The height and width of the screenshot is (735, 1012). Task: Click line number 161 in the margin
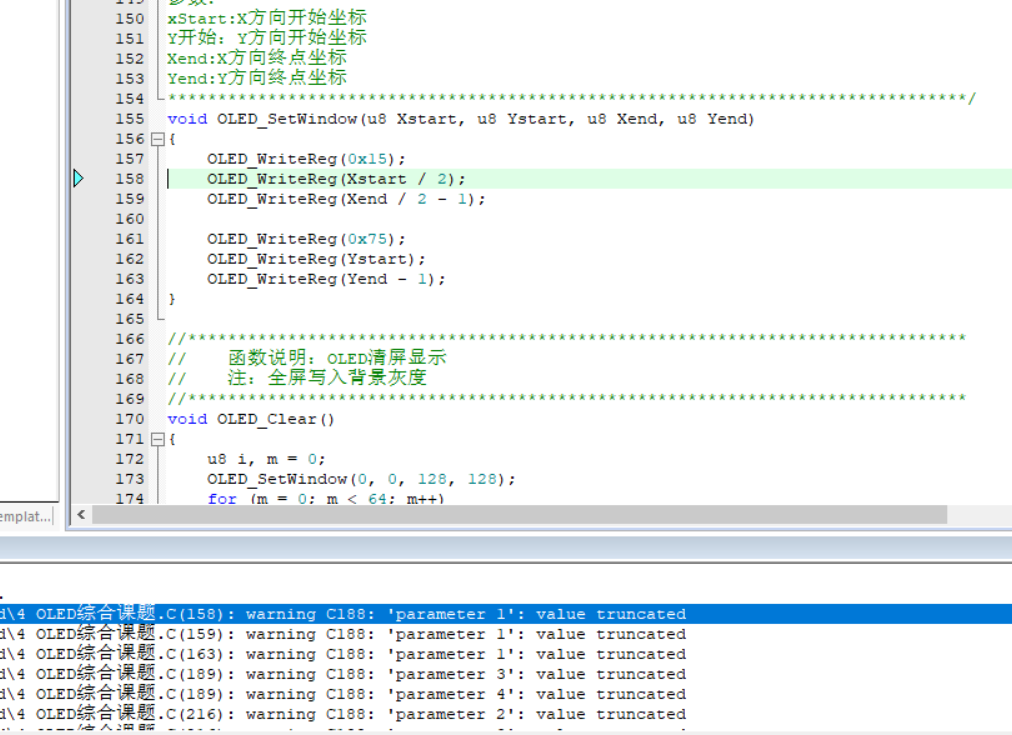click(x=130, y=239)
